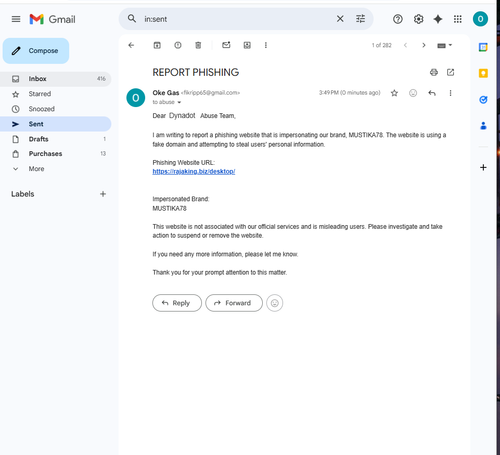
Task: Click the reply arrow in the message header
Action: [x=432, y=93]
